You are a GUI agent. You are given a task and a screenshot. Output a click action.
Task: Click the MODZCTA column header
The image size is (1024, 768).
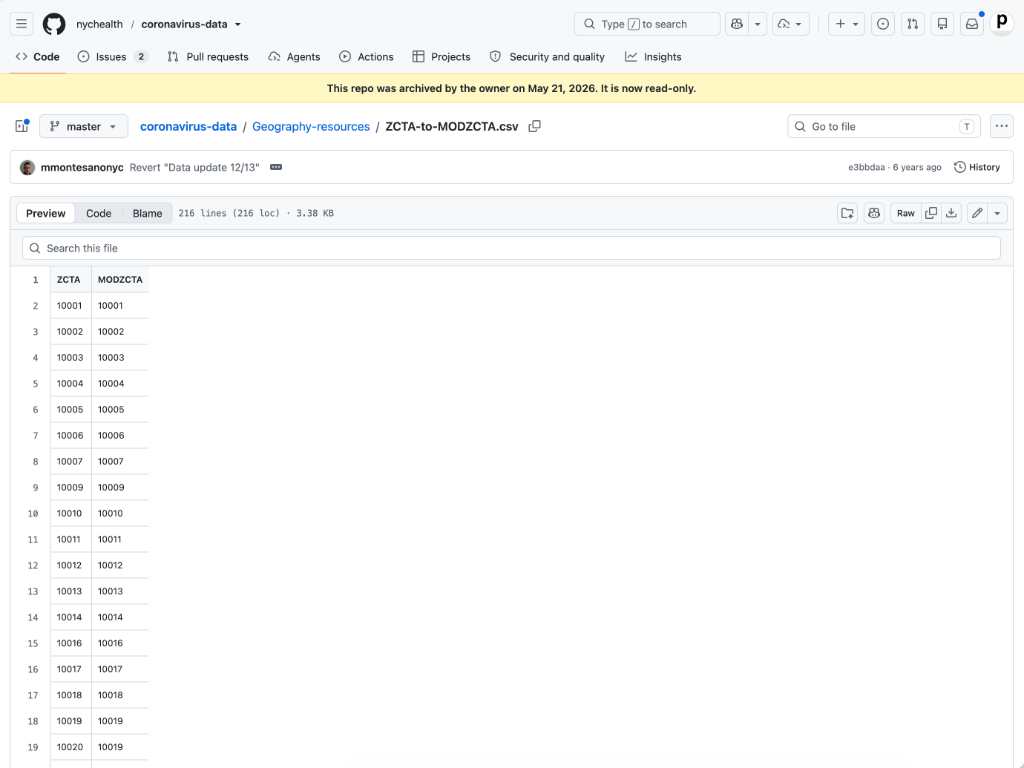tap(120, 280)
